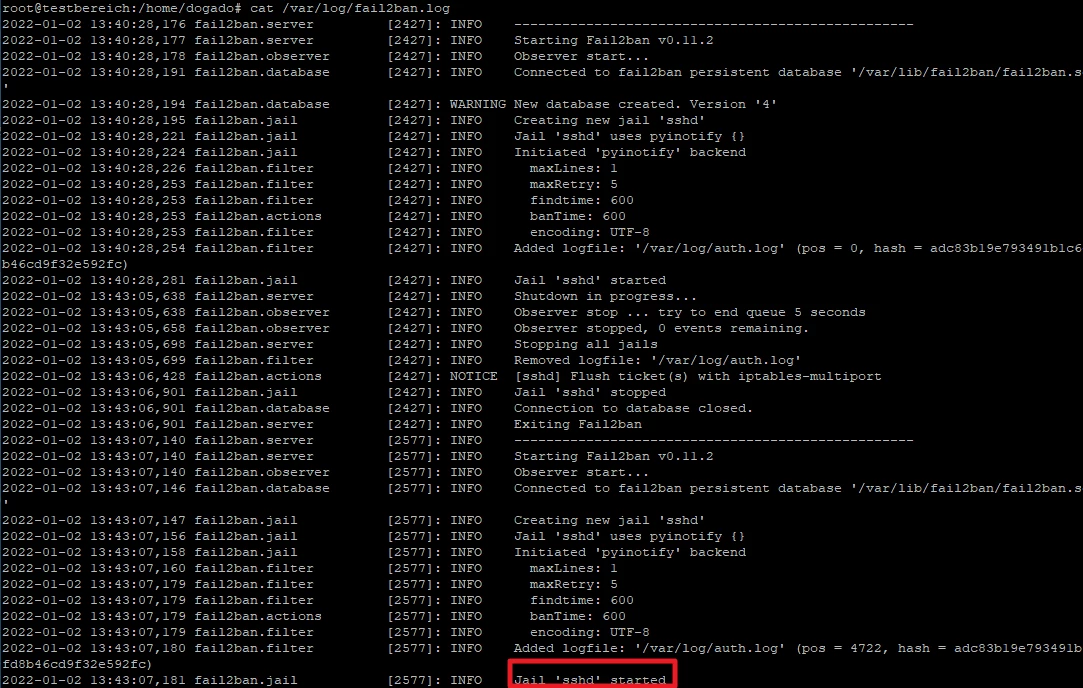Select wrapped hash fragment 'b46cd9f32e592fc)'

tap(65, 264)
